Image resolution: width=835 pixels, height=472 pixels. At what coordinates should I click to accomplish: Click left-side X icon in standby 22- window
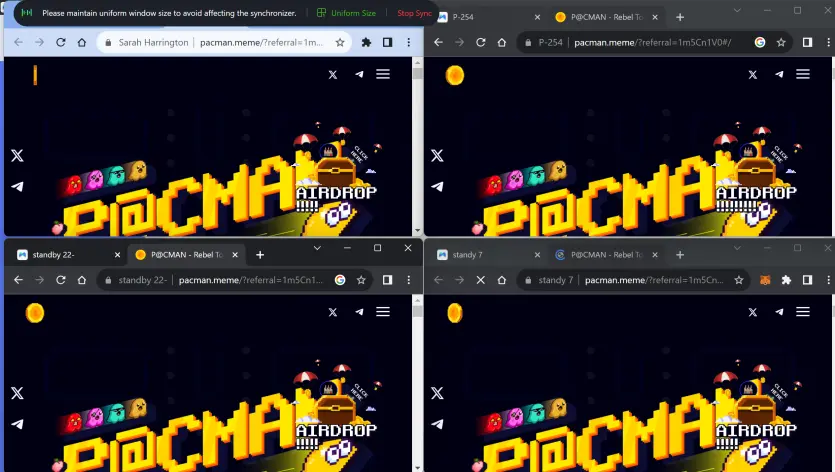[x=17, y=393]
